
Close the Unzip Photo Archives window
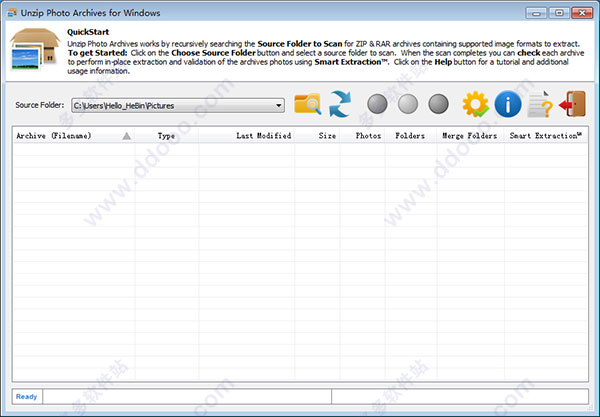(582, 13)
